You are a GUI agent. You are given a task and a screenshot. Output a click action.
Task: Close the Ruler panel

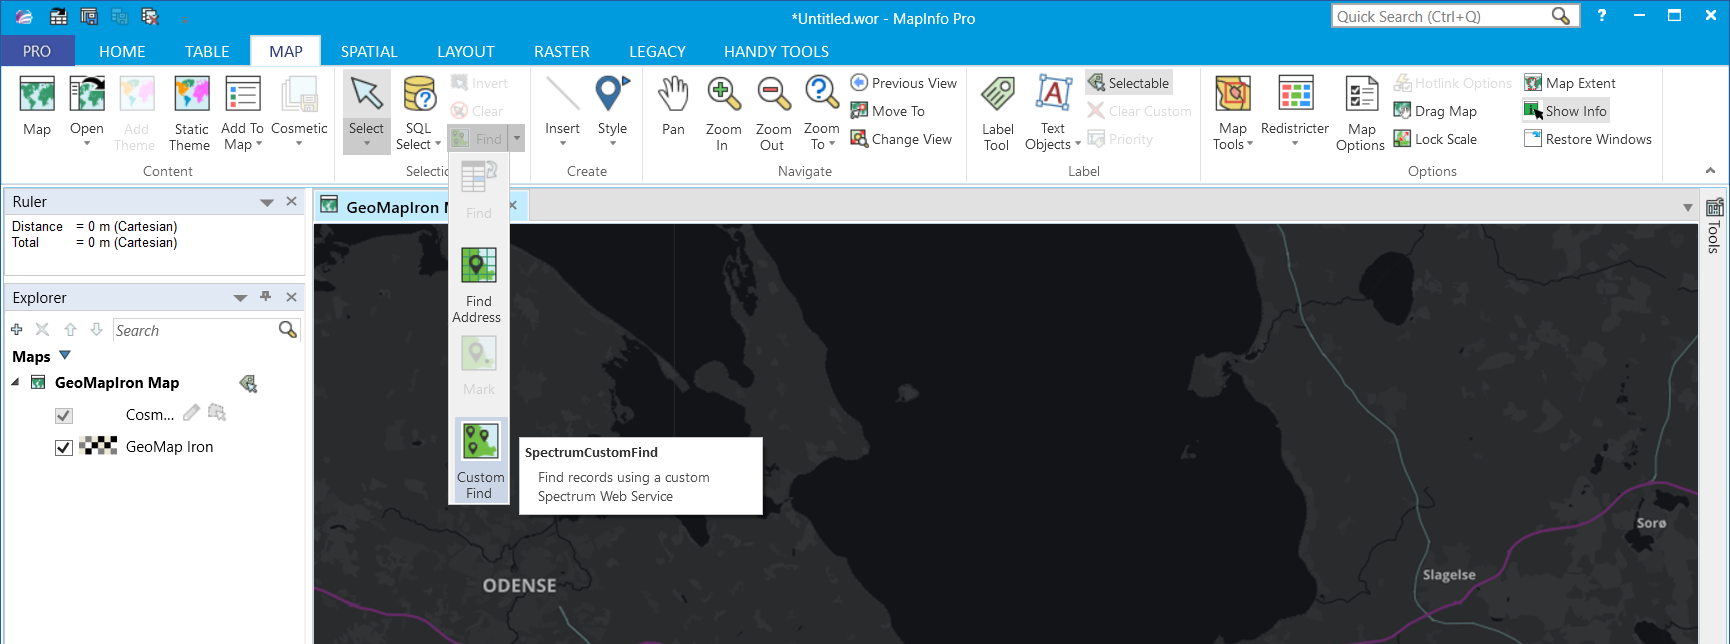pos(291,201)
